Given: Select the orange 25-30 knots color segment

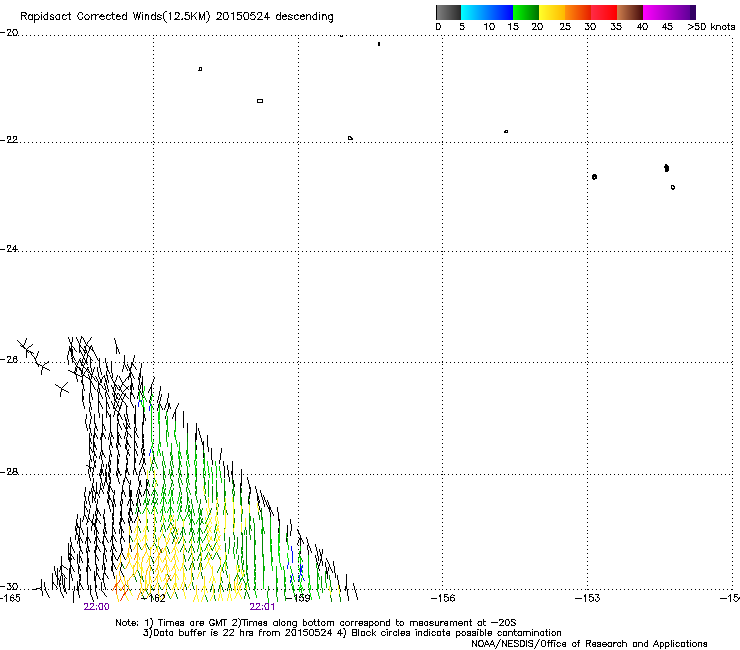Looking at the screenshot, I should [578, 12].
